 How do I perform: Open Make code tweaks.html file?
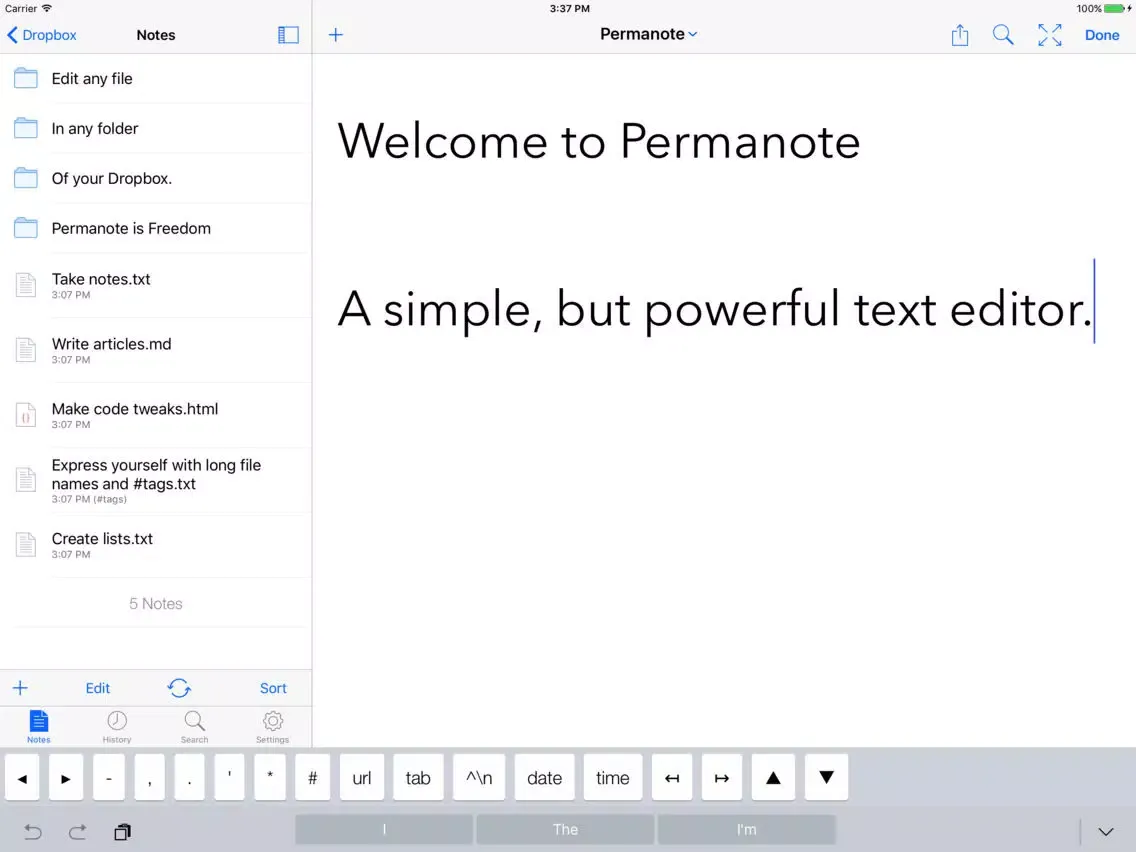pos(156,415)
